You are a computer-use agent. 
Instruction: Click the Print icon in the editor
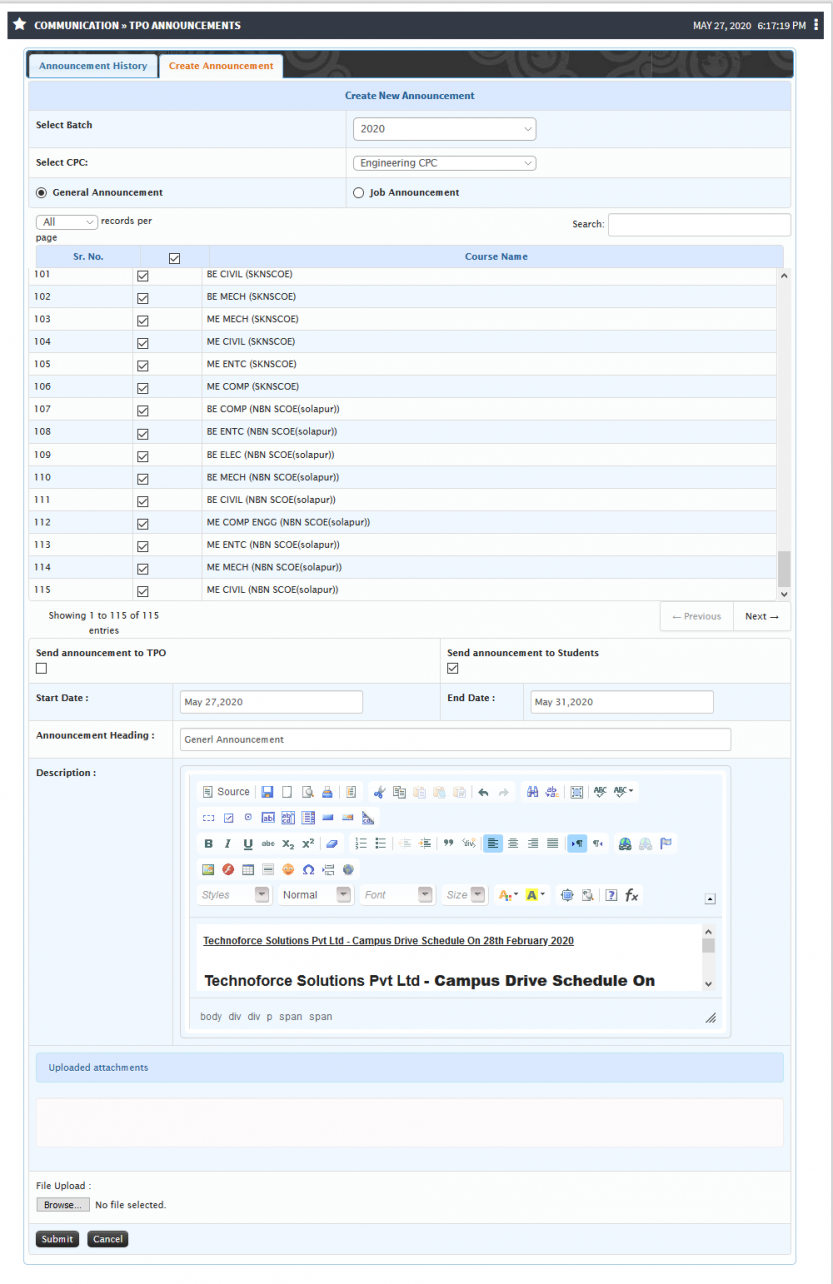(x=327, y=792)
